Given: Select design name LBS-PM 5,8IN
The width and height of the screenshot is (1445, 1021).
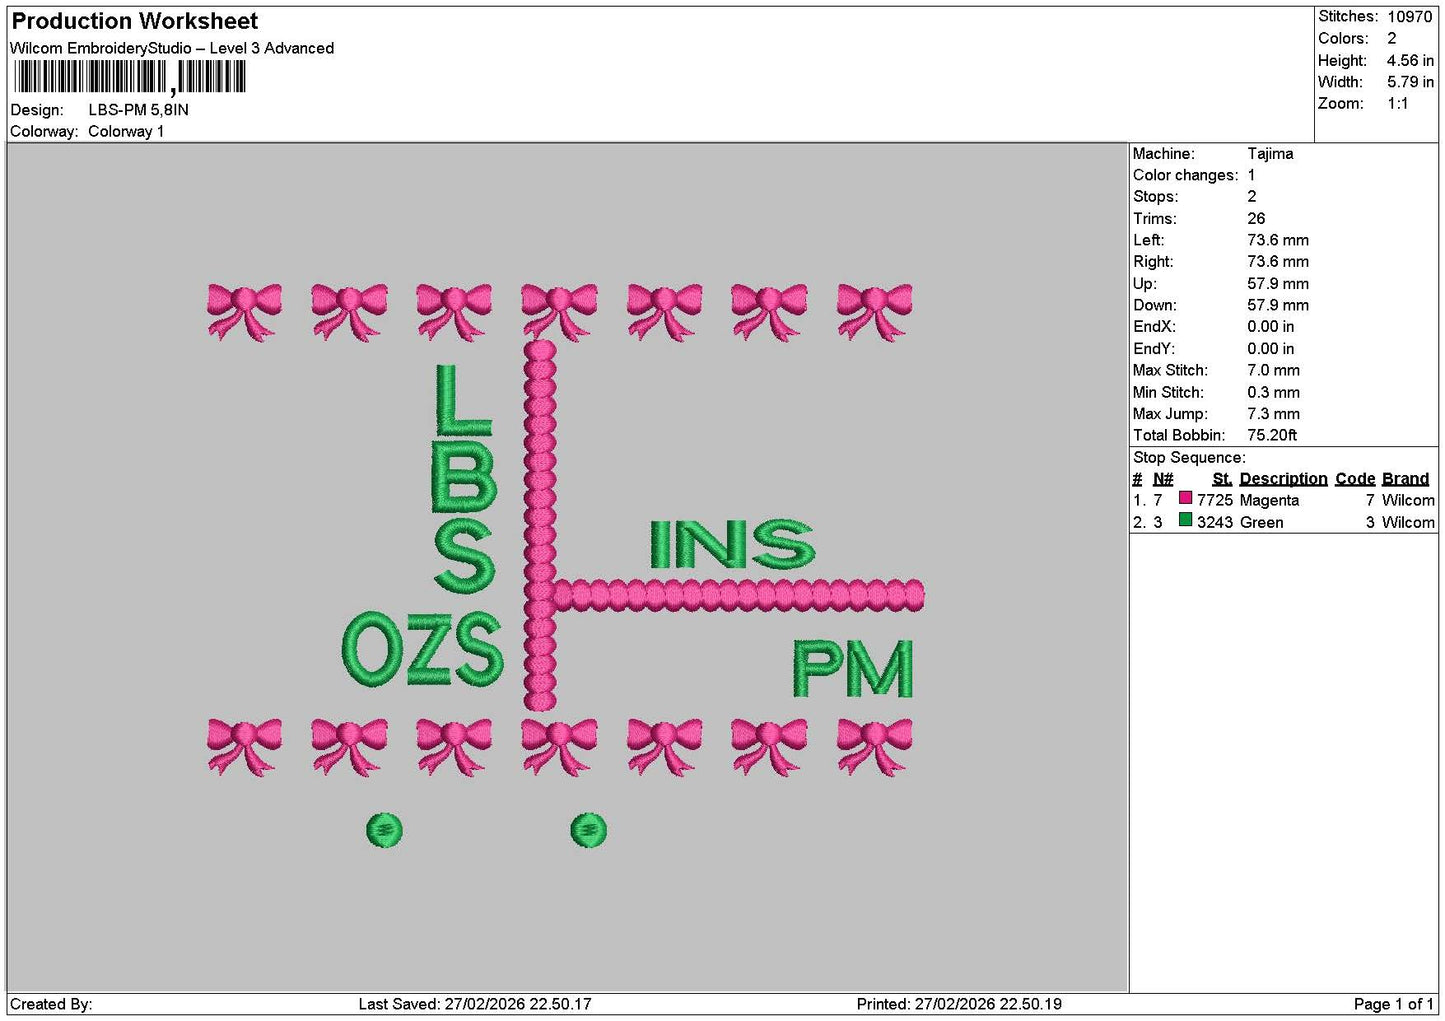Looking at the screenshot, I should pos(138,110).
